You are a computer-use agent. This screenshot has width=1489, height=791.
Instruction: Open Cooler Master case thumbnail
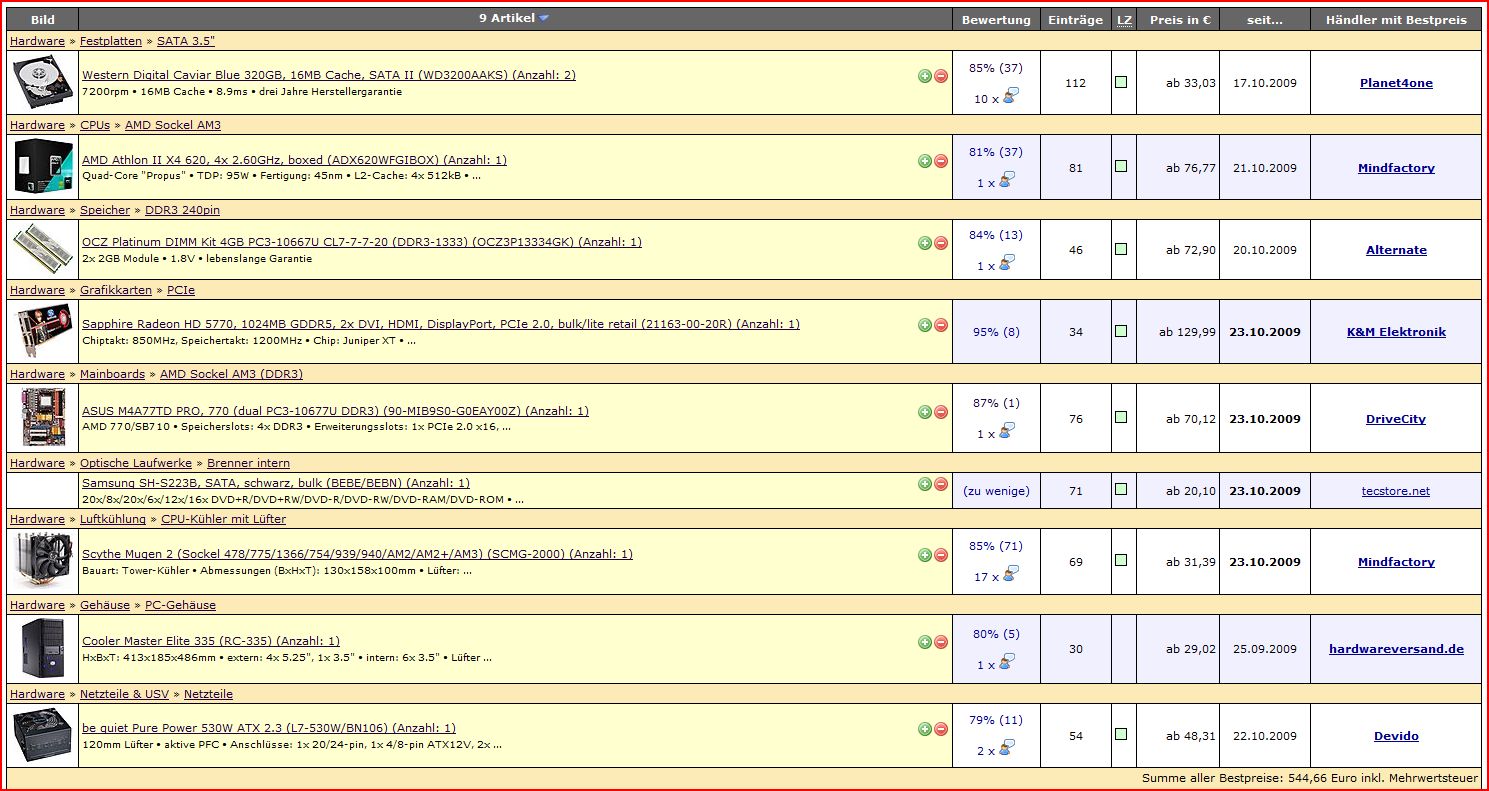pyautogui.click(x=43, y=649)
